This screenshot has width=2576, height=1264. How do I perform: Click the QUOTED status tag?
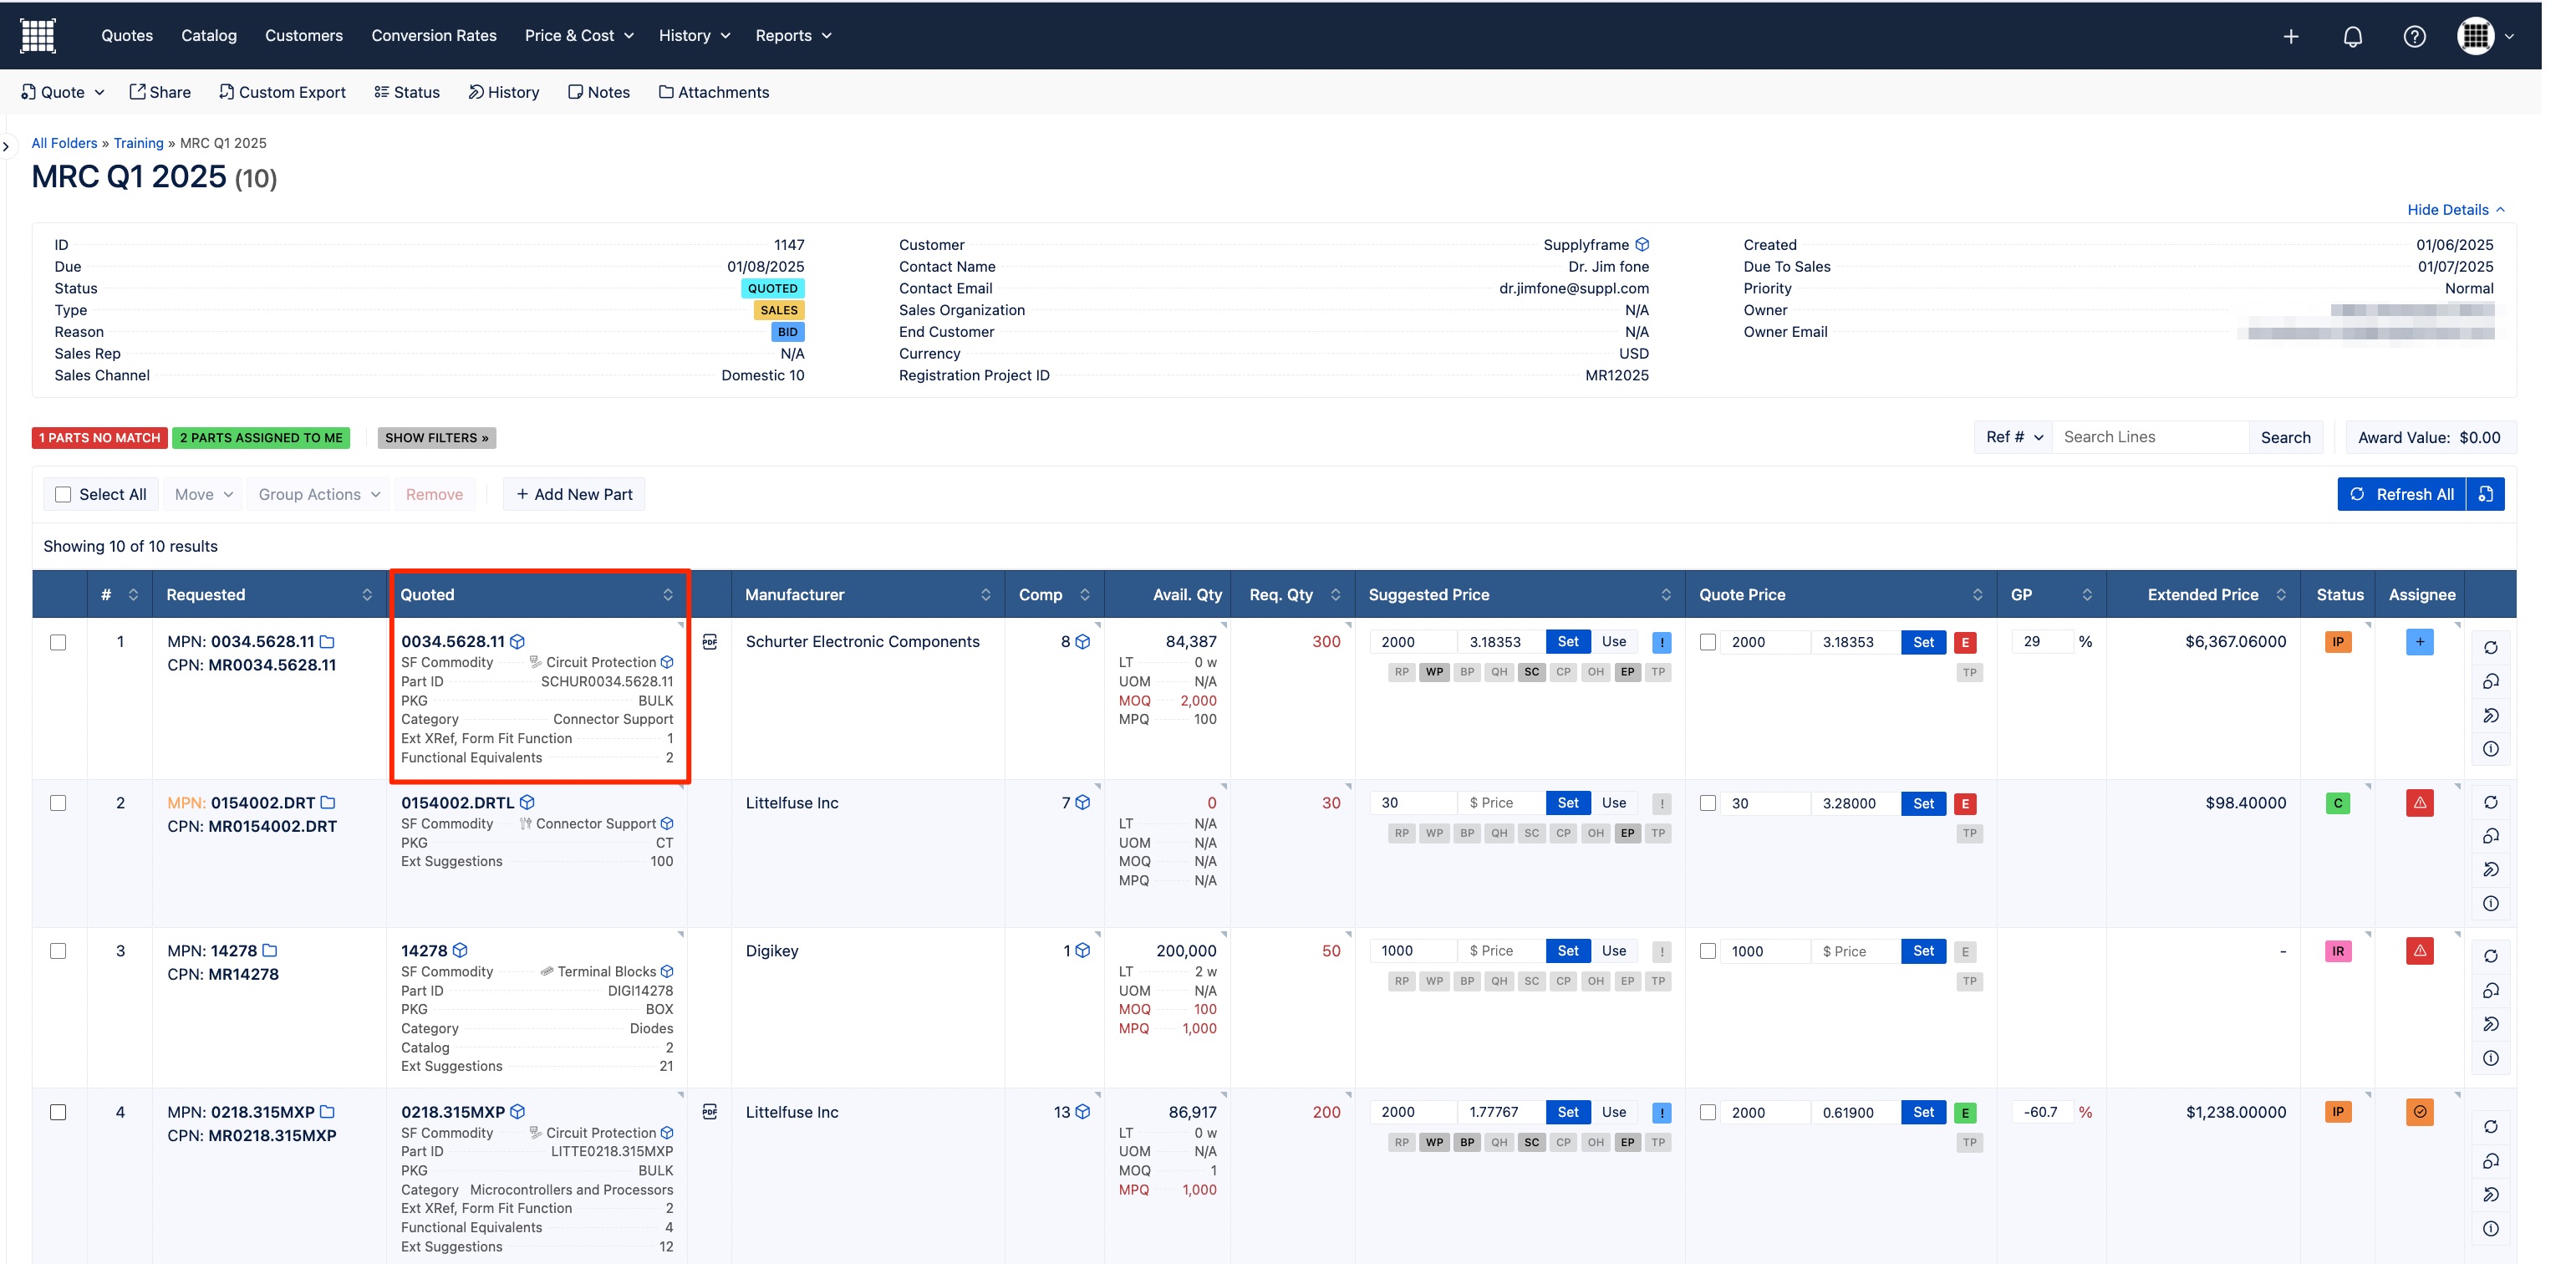click(x=772, y=288)
